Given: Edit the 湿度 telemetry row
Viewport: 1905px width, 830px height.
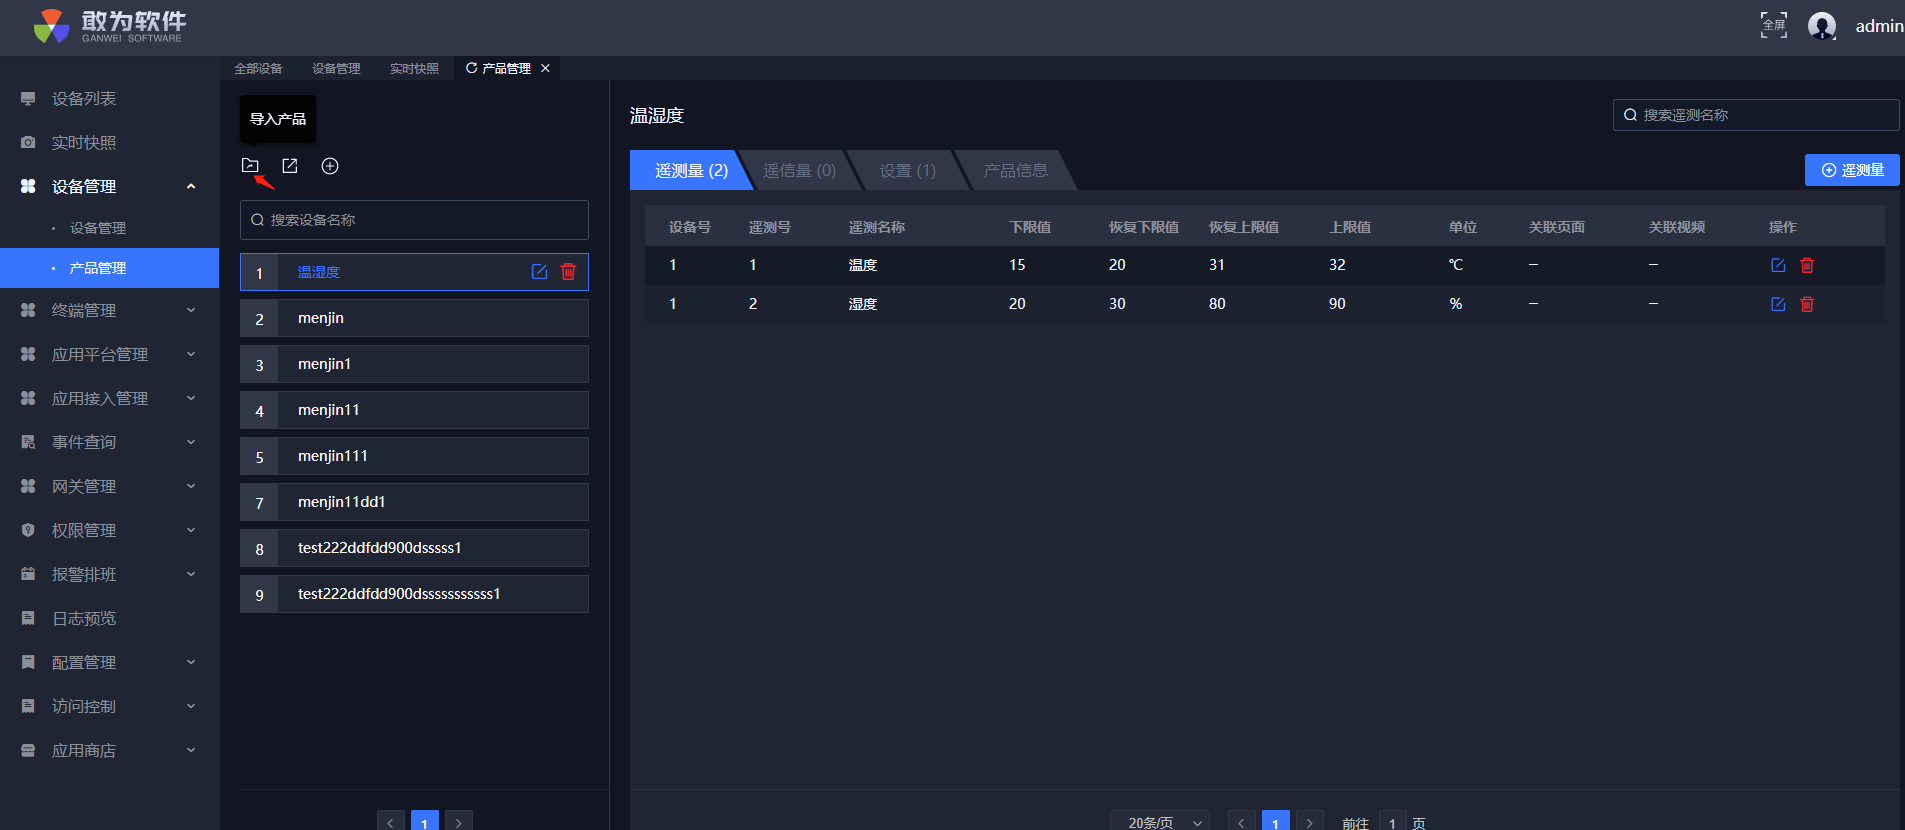Looking at the screenshot, I should coord(1778,304).
